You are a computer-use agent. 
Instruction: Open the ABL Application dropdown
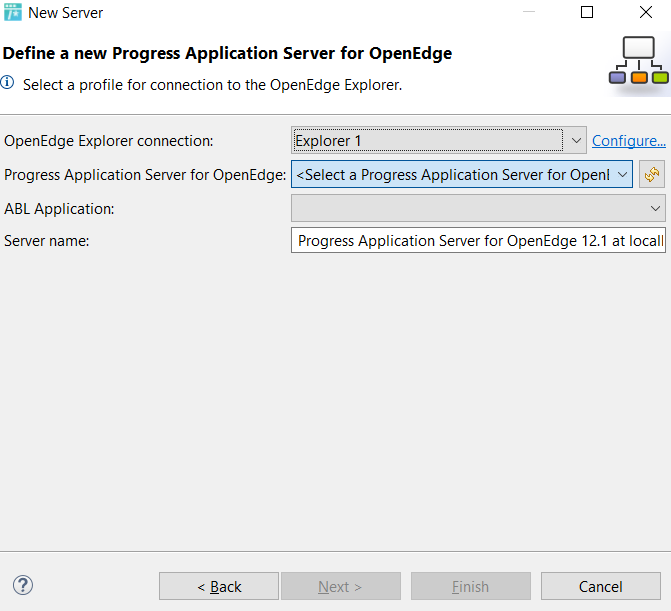coord(478,208)
